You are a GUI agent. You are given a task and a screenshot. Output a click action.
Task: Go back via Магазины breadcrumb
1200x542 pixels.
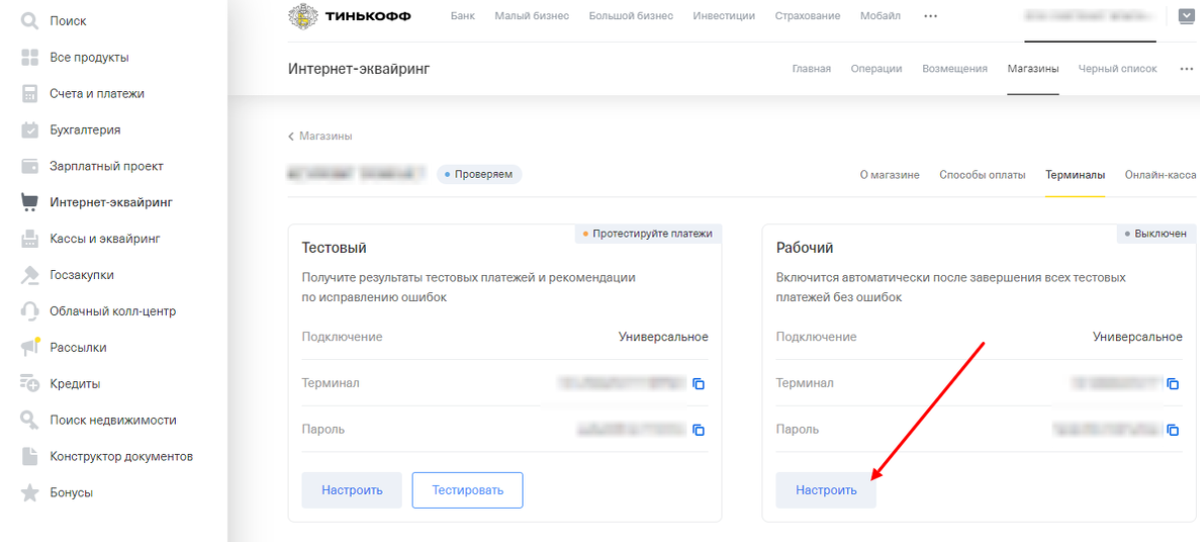click(x=320, y=136)
